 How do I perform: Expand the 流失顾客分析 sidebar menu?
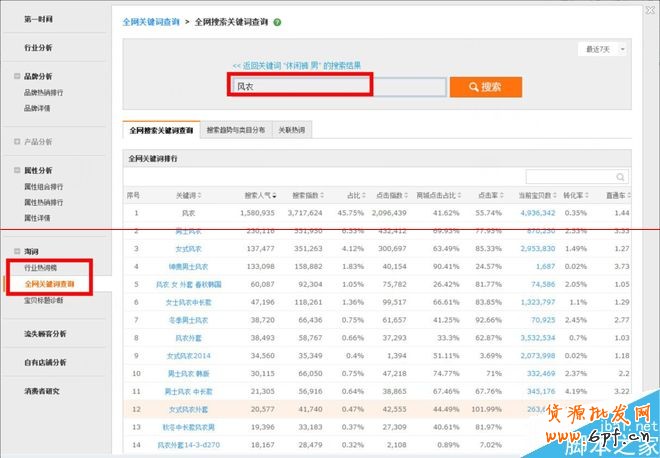tap(45, 333)
